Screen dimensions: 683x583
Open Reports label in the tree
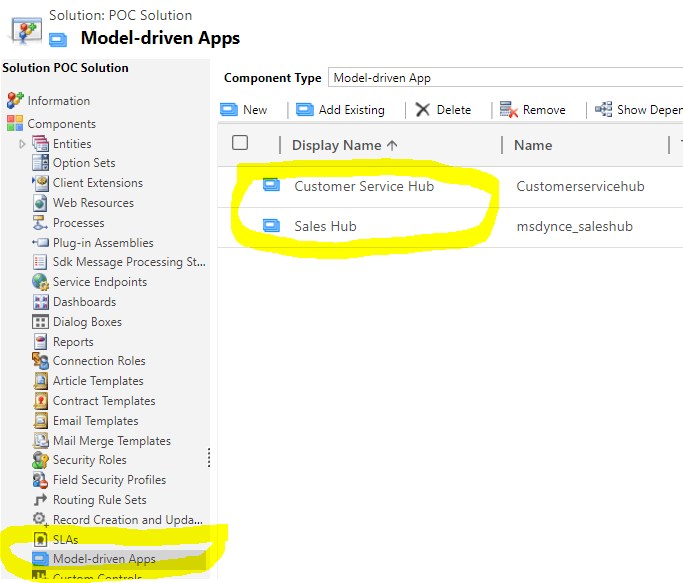(x=73, y=342)
